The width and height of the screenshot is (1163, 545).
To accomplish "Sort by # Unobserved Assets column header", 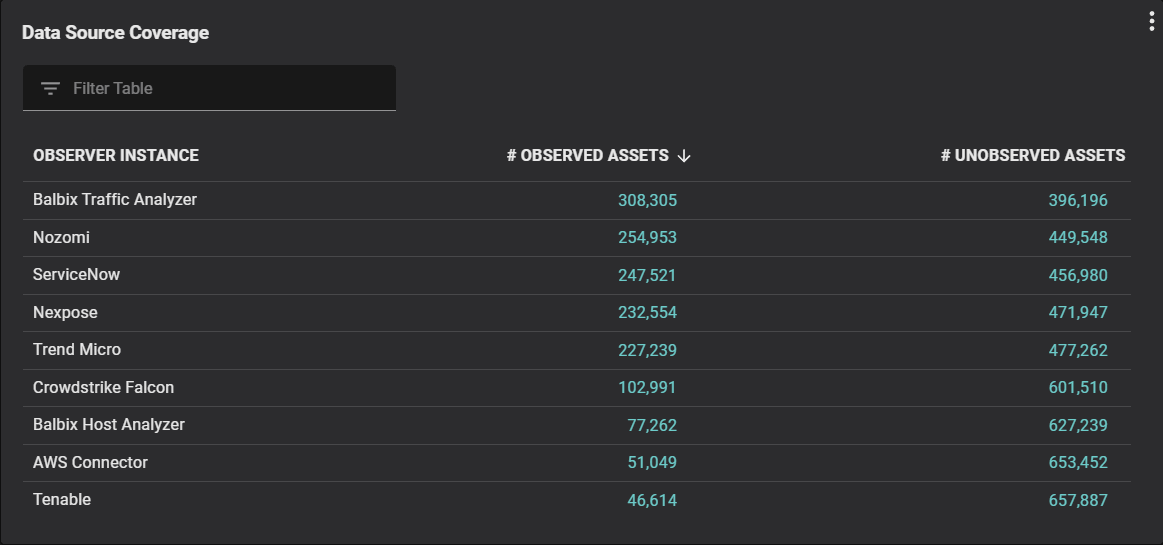I will pos(1032,156).
